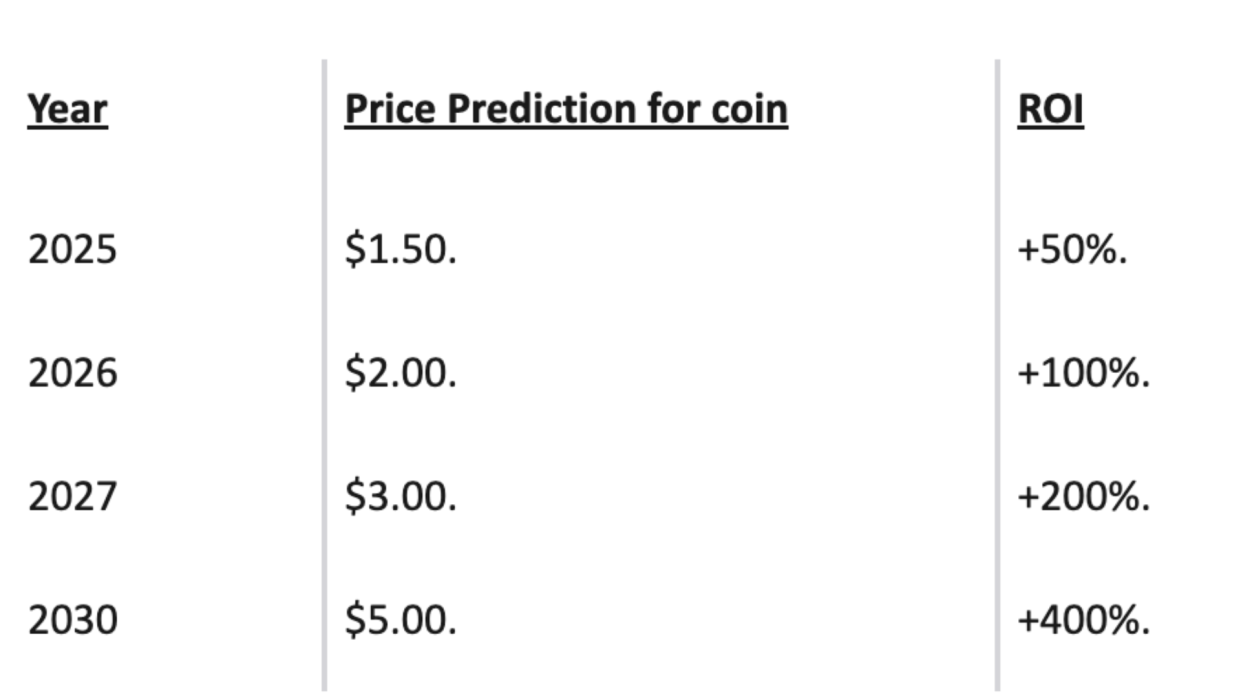Image resolution: width=1240 pixels, height=698 pixels.
Task: Select the 2027 year cell
Action: click(x=72, y=496)
